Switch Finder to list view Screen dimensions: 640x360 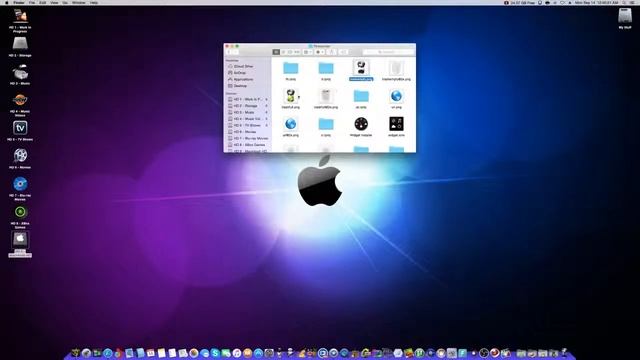point(283,52)
